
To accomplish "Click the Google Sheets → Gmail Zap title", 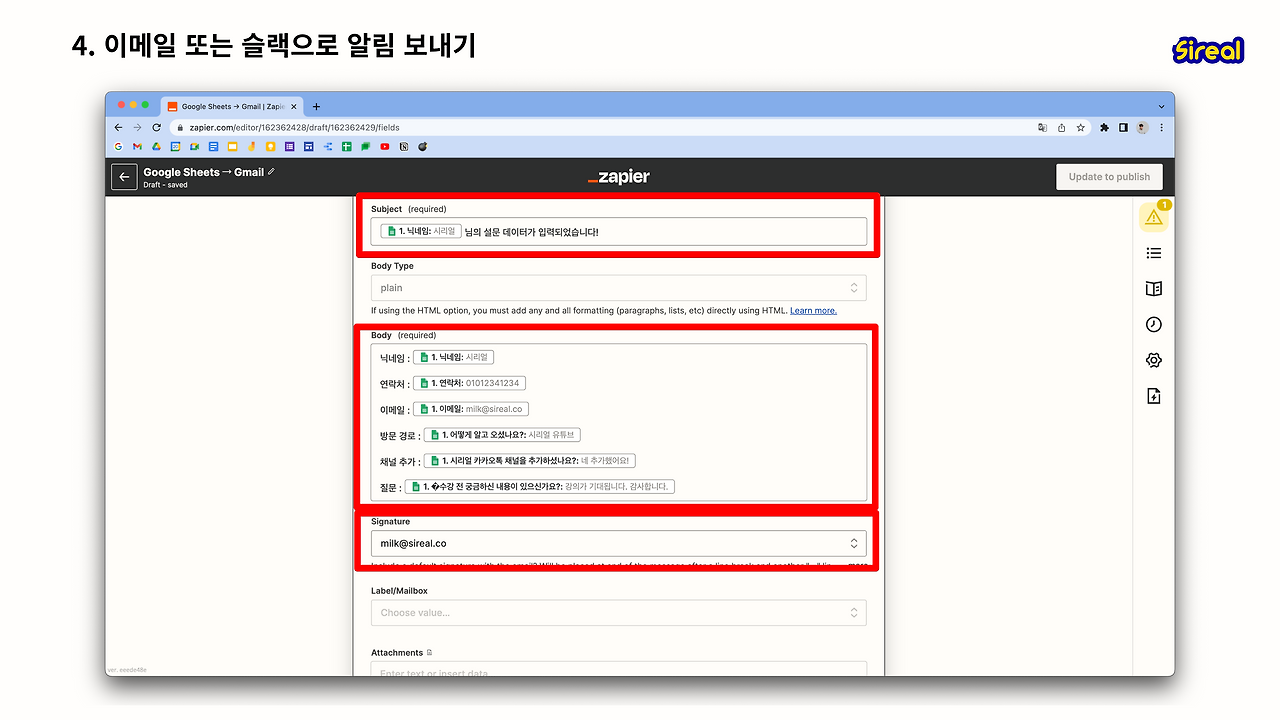I will click(x=204, y=172).
